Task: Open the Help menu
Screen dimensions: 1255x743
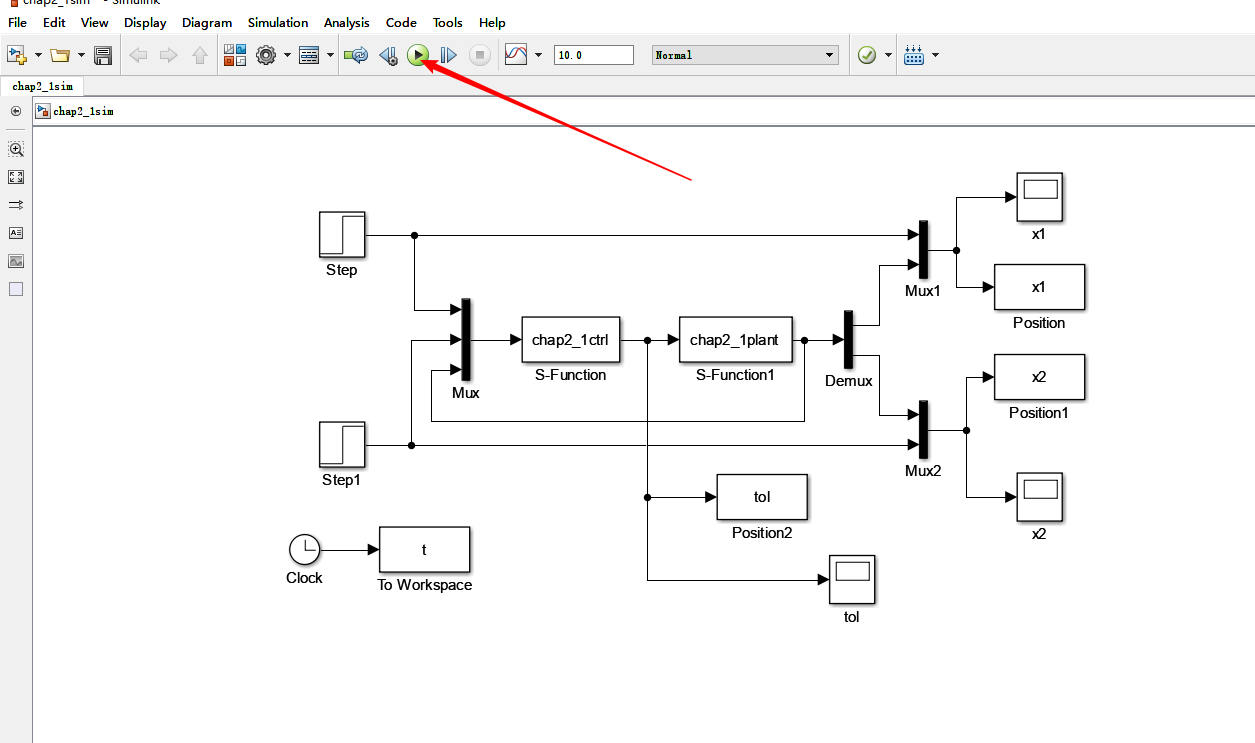Action: (492, 22)
